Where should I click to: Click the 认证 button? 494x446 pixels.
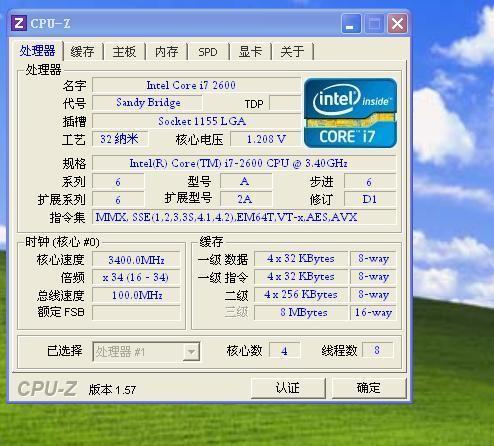pyautogui.click(x=288, y=388)
